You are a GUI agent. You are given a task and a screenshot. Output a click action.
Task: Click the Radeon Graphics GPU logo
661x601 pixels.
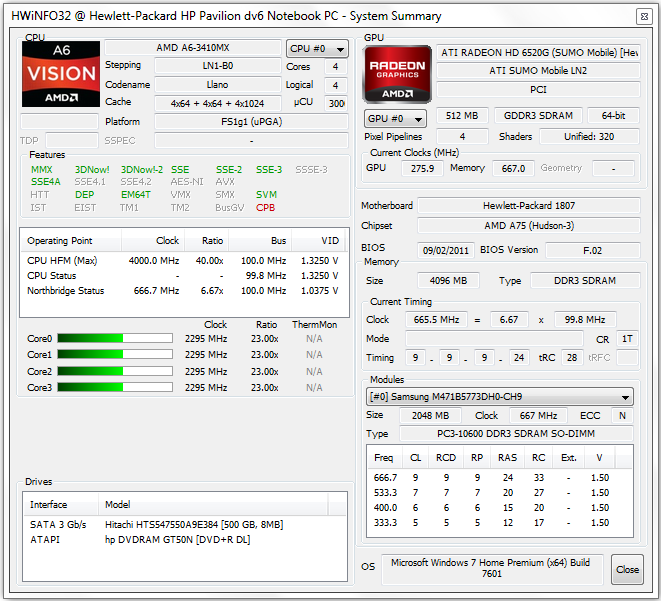pos(397,74)
